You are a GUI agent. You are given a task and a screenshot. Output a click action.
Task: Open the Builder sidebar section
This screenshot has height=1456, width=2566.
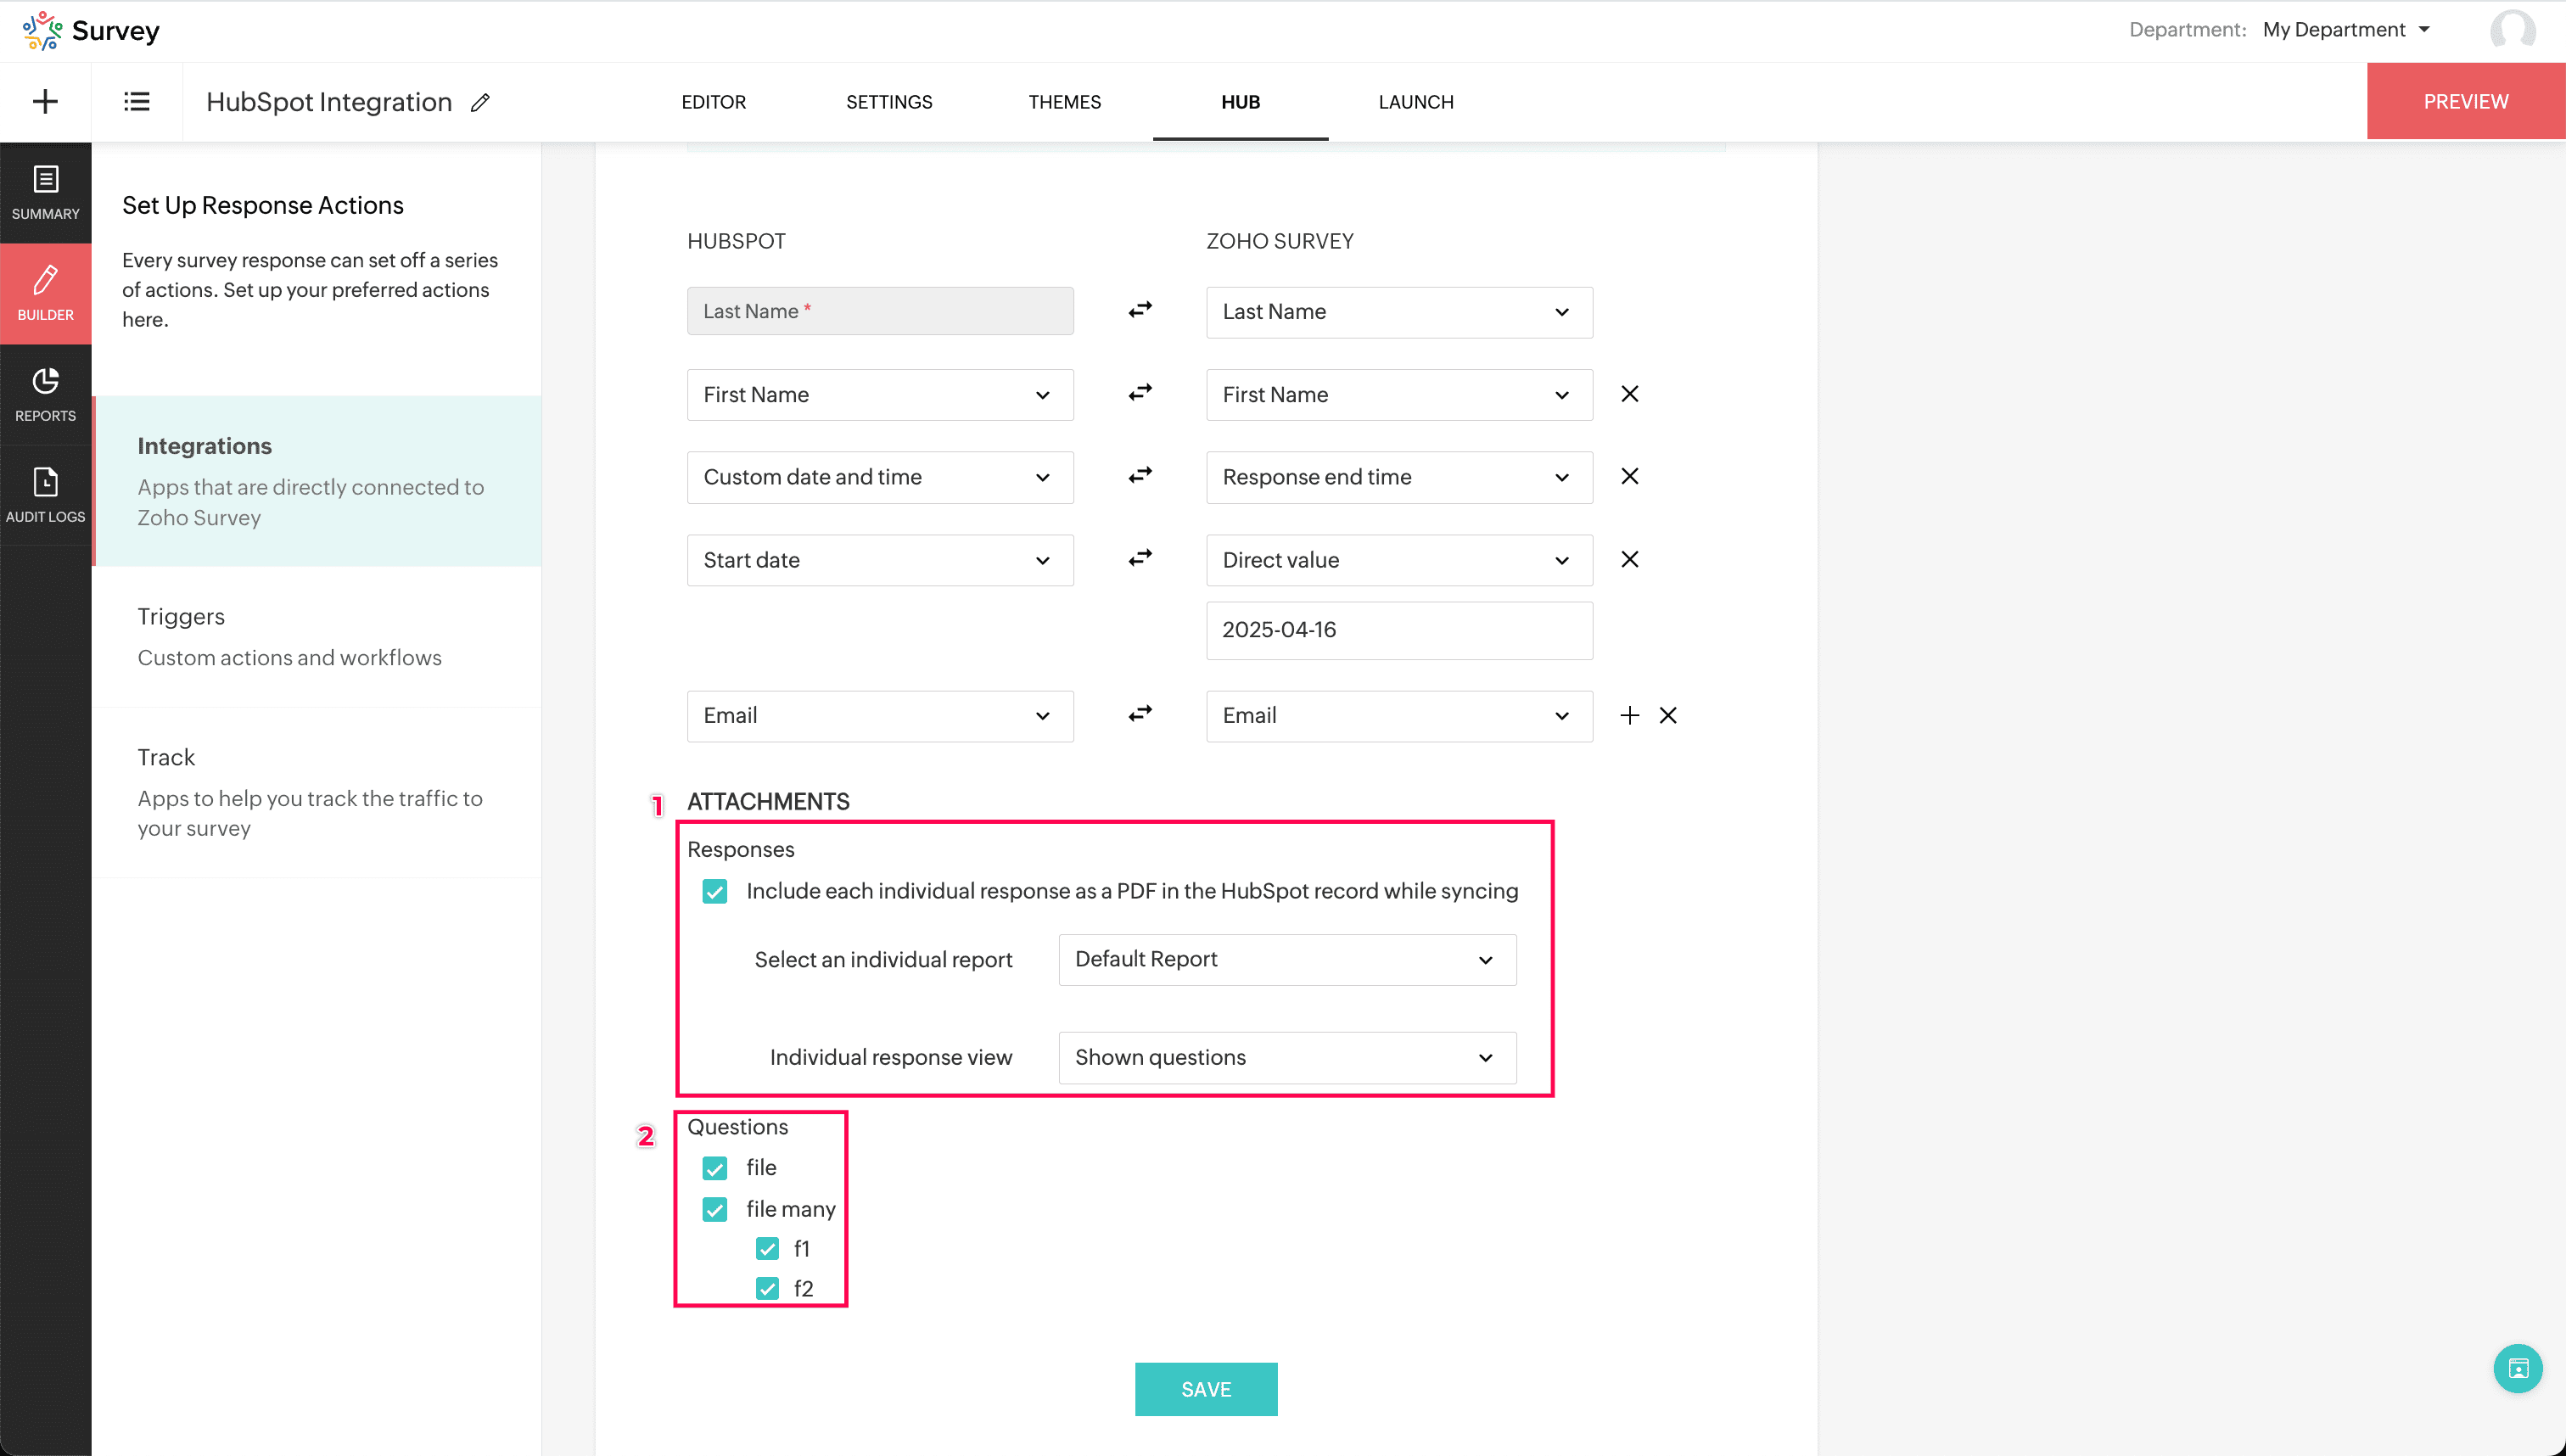45,293
